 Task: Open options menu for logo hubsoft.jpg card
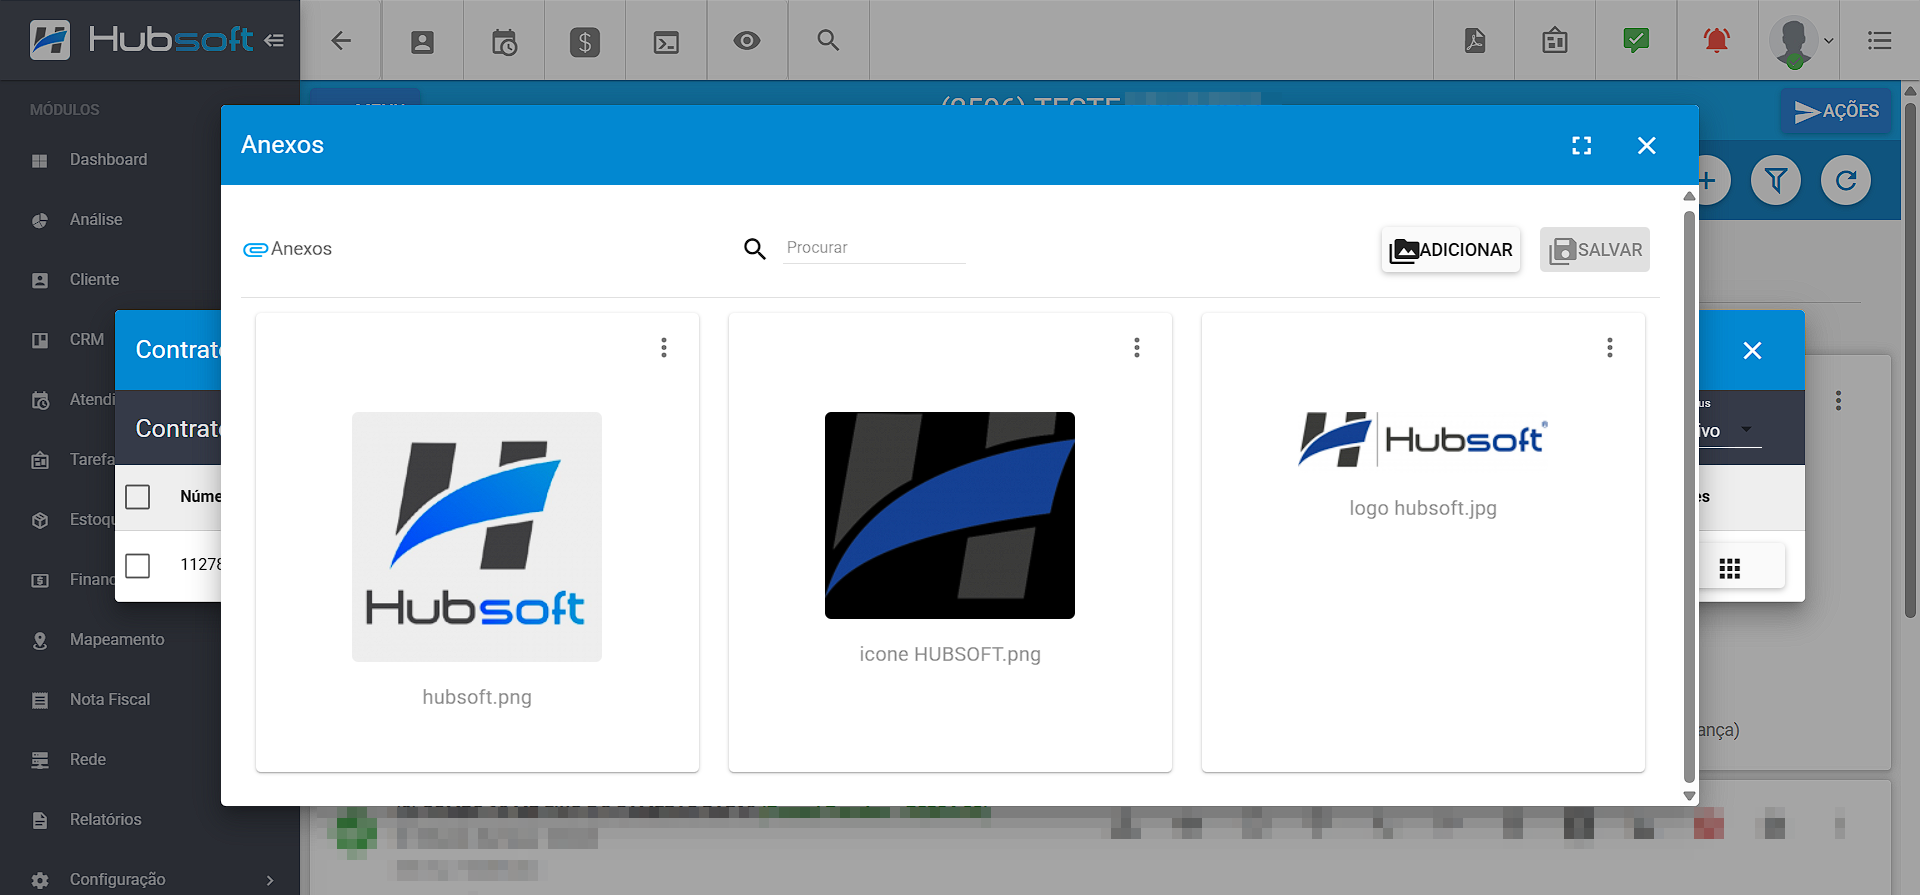pyautogui.click(x=1610, y=348)
